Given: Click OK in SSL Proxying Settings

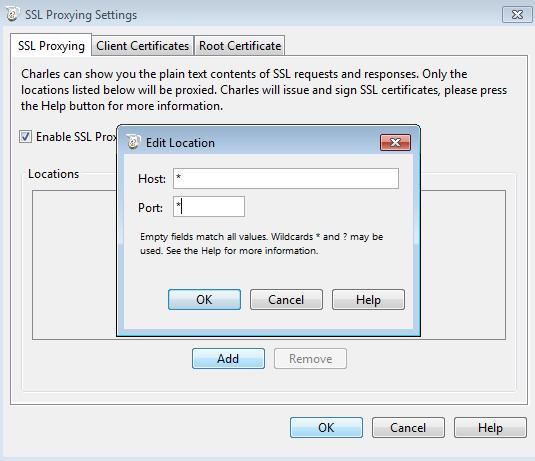Looking at the screenshot, I should pyautogui.click(x=327, y=428).
